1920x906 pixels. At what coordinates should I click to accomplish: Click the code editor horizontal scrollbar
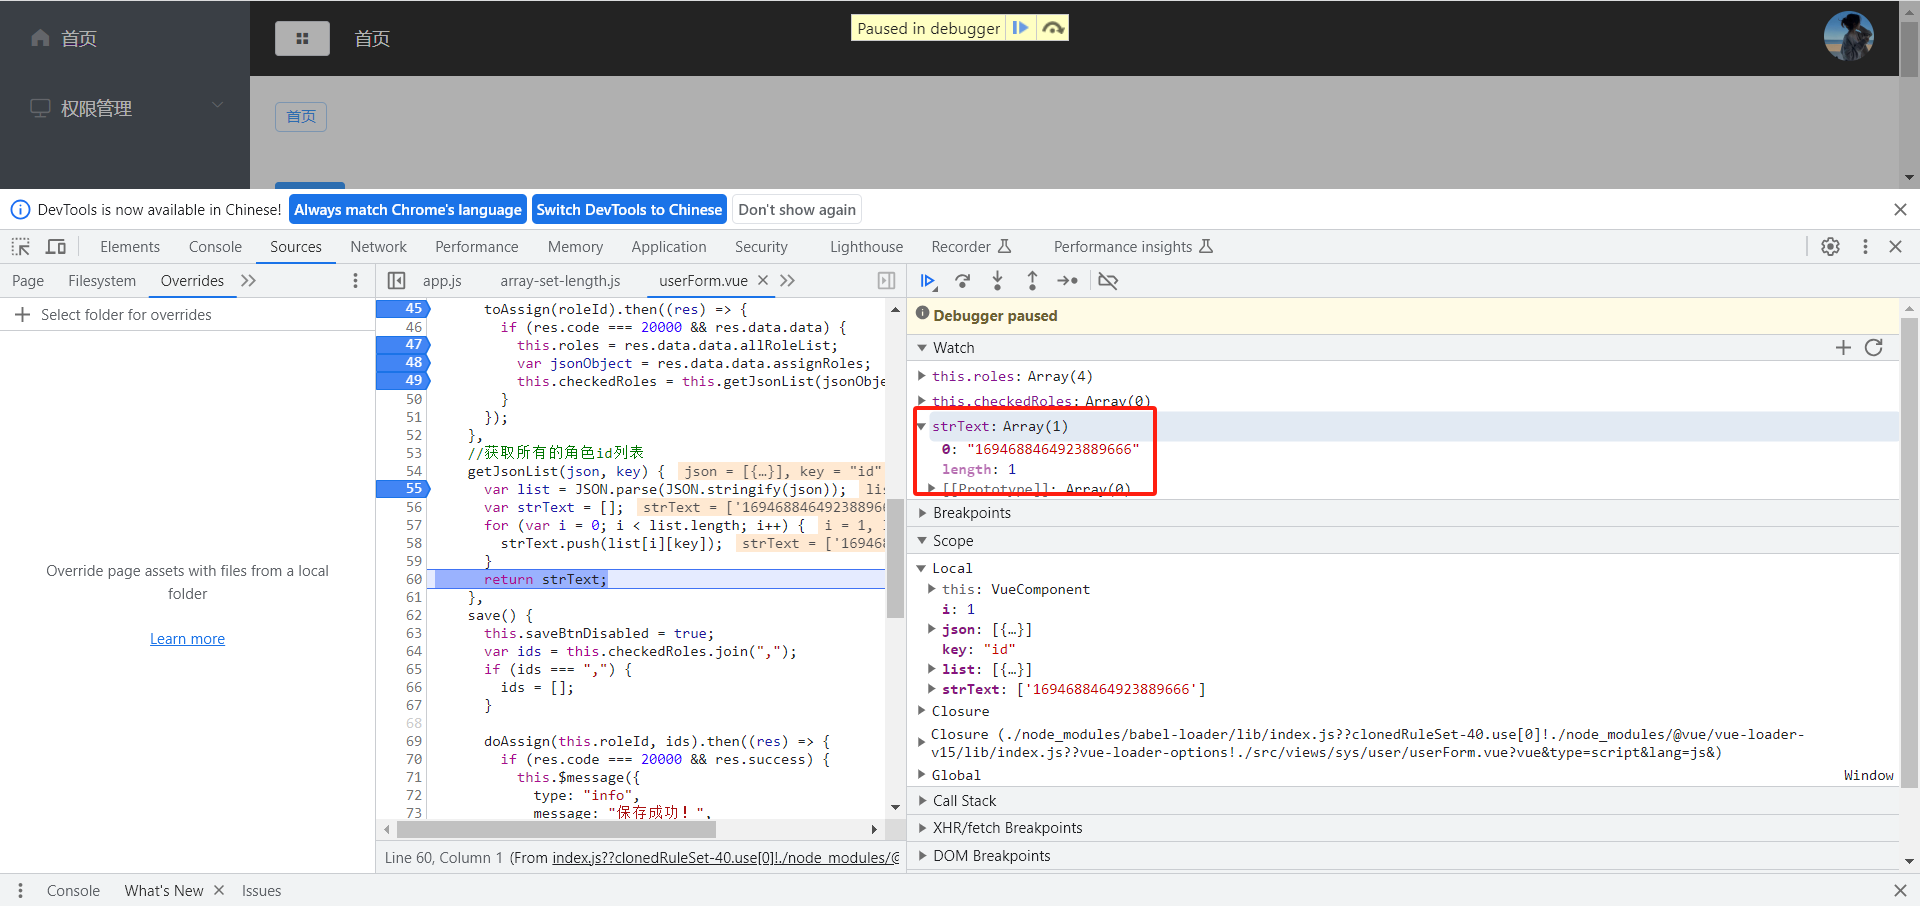pyautogui.click(x=556, y=829)
